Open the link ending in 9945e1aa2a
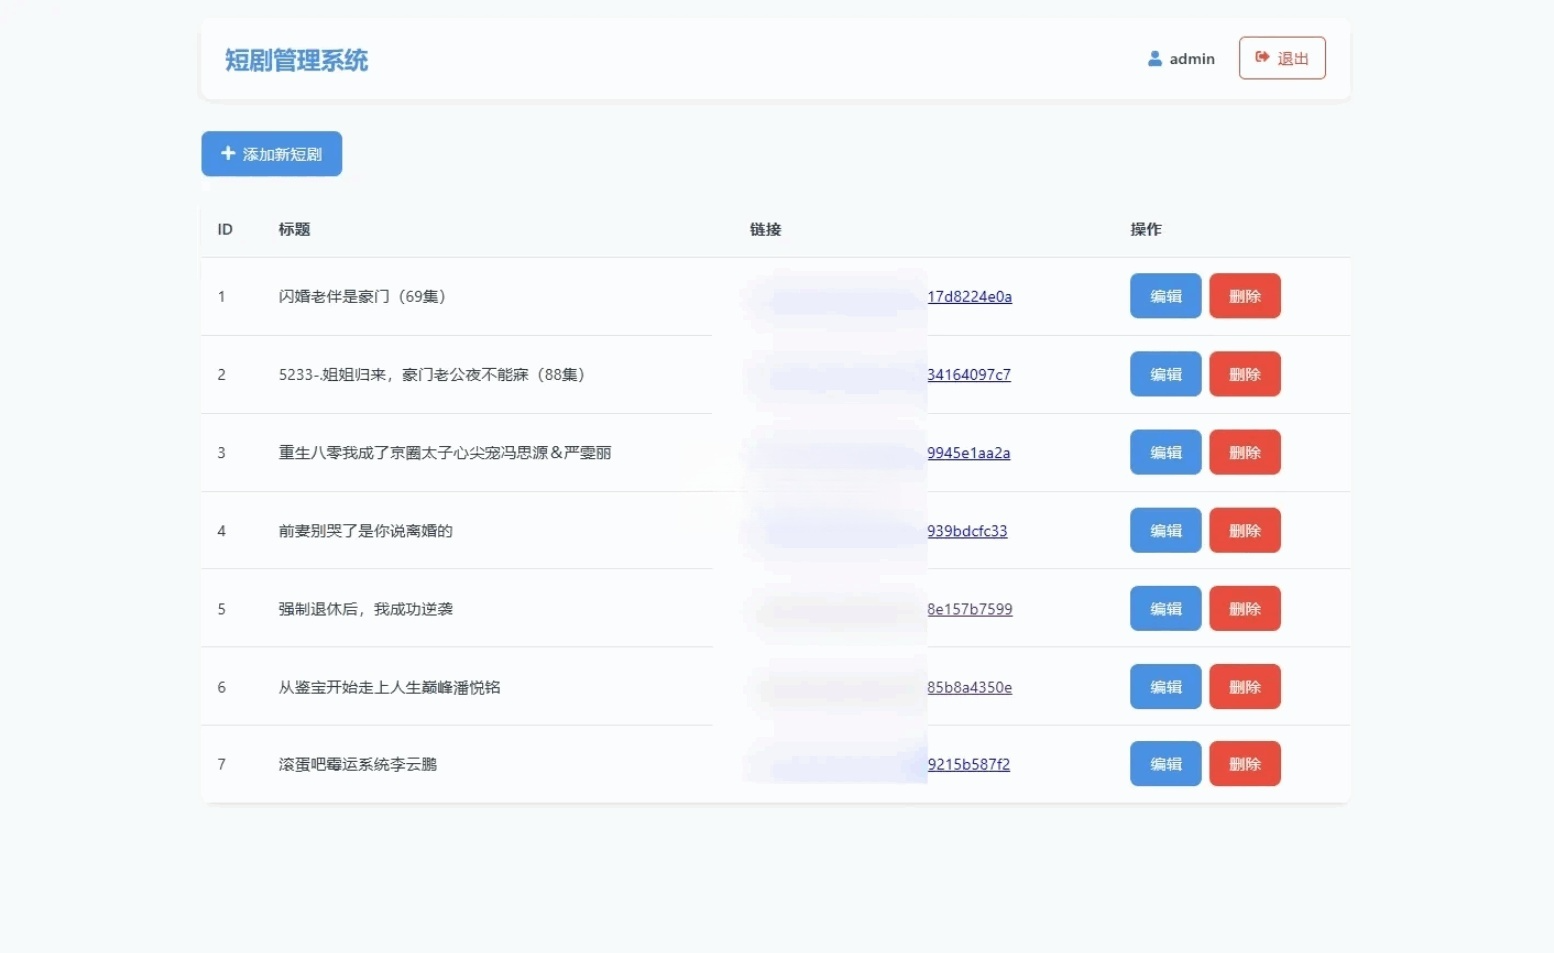 (969, 452)
